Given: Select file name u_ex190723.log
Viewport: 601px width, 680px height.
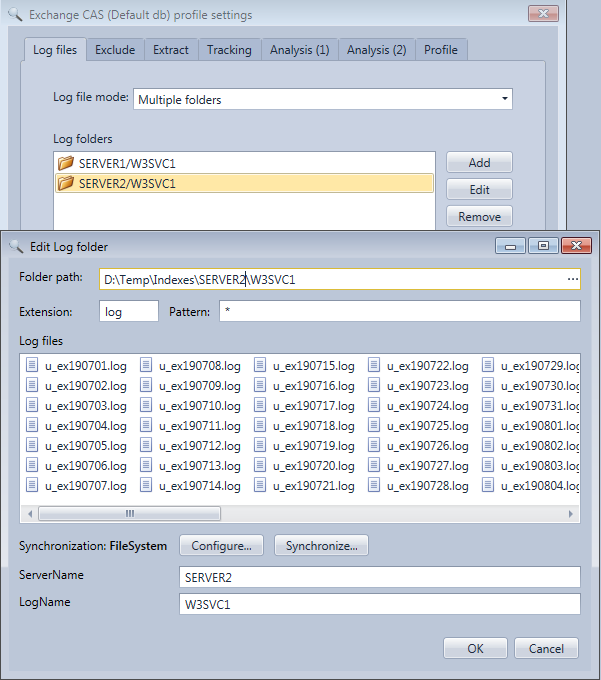Looking at the screenshot, I should coord(428,386).
